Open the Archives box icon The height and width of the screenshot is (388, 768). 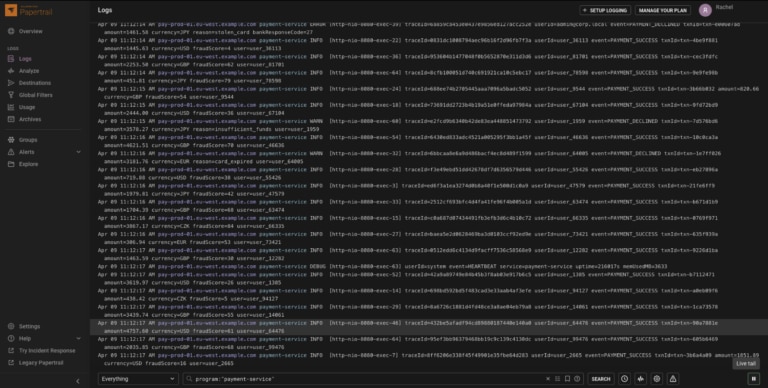tap(11, 119)
